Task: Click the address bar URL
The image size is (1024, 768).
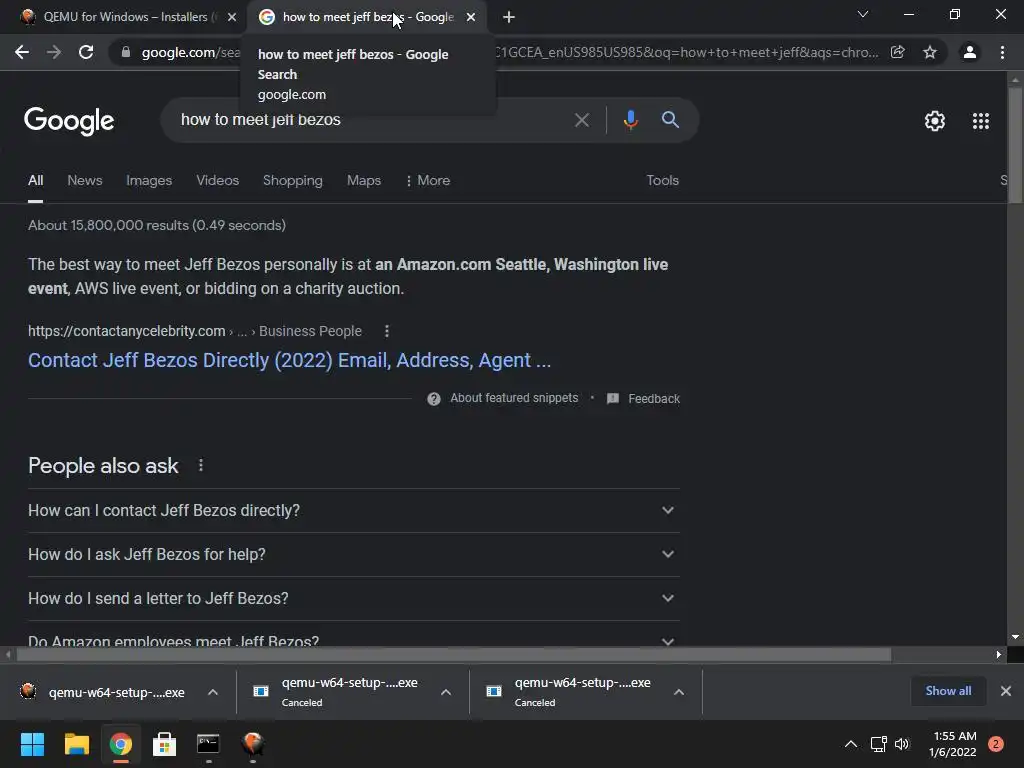Action: point(509,52)
